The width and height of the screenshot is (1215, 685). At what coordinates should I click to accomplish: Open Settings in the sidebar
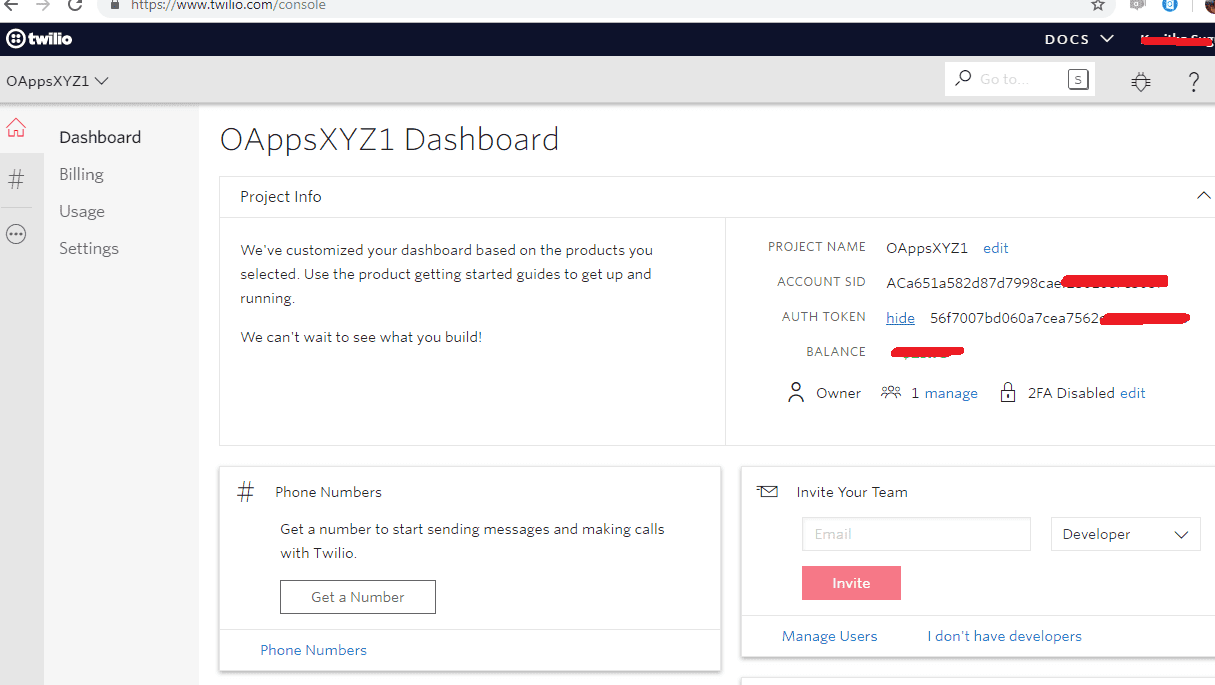pyautogui.click(x=89, y=248)
